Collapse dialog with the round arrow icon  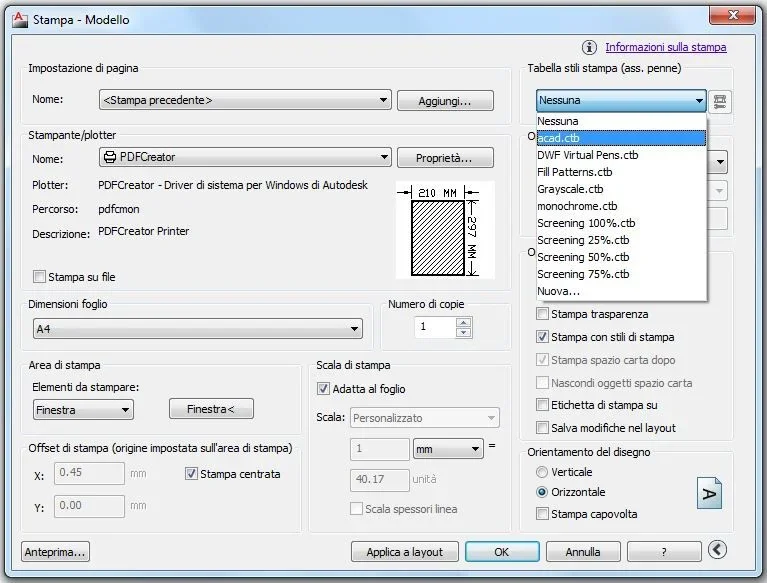[716, 550]
